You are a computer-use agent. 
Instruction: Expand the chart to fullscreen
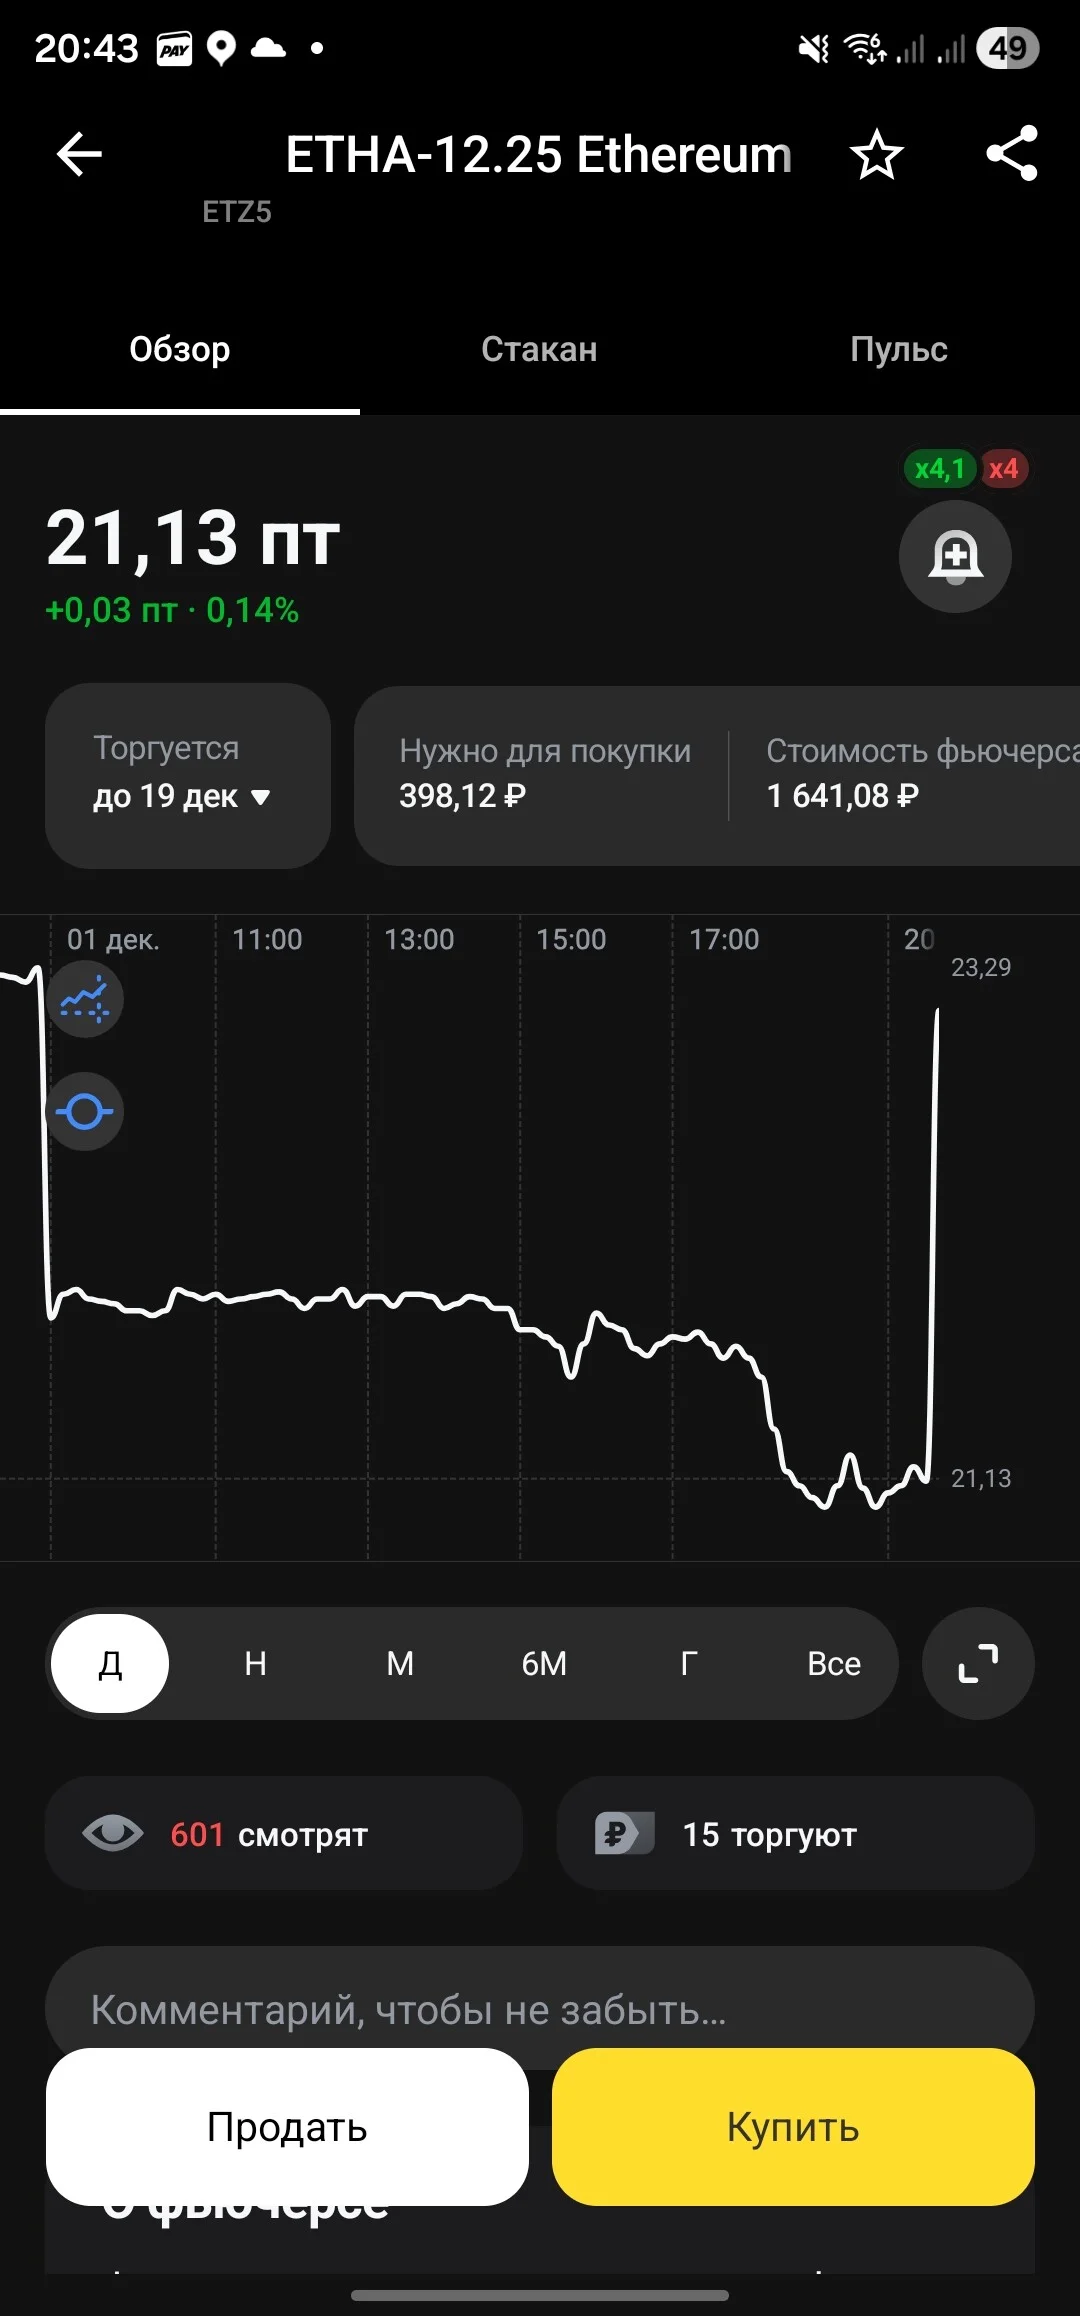tap(978, 1663)
